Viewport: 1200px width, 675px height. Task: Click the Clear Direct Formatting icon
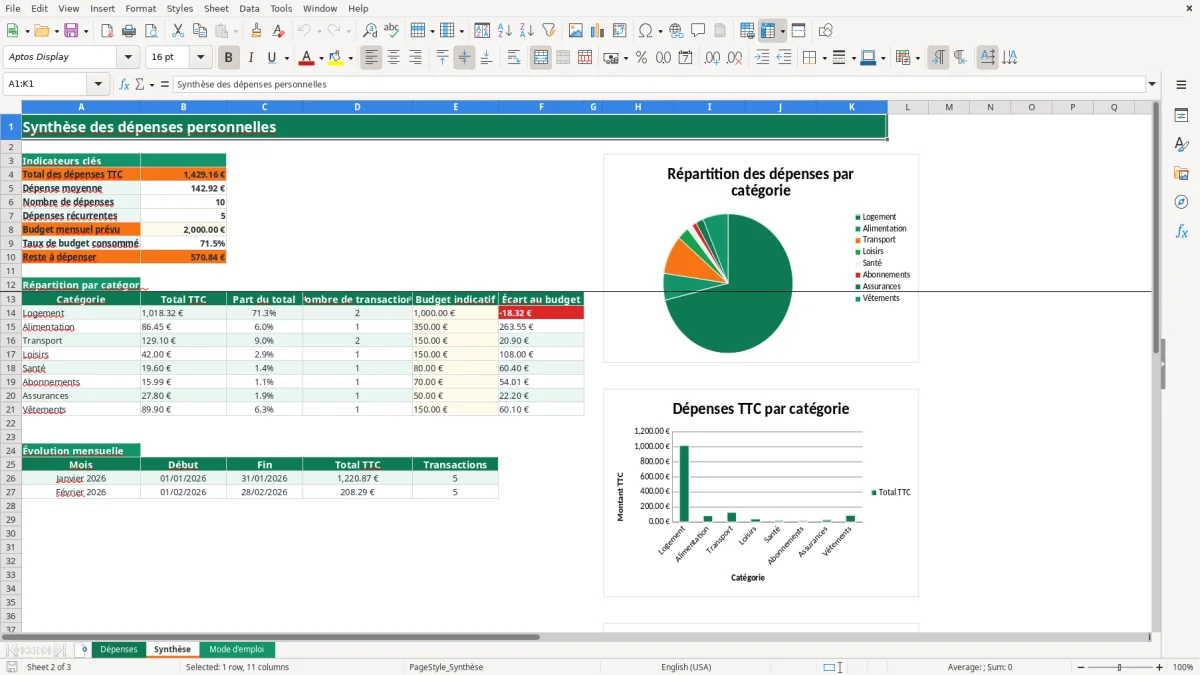click(279, 31)
